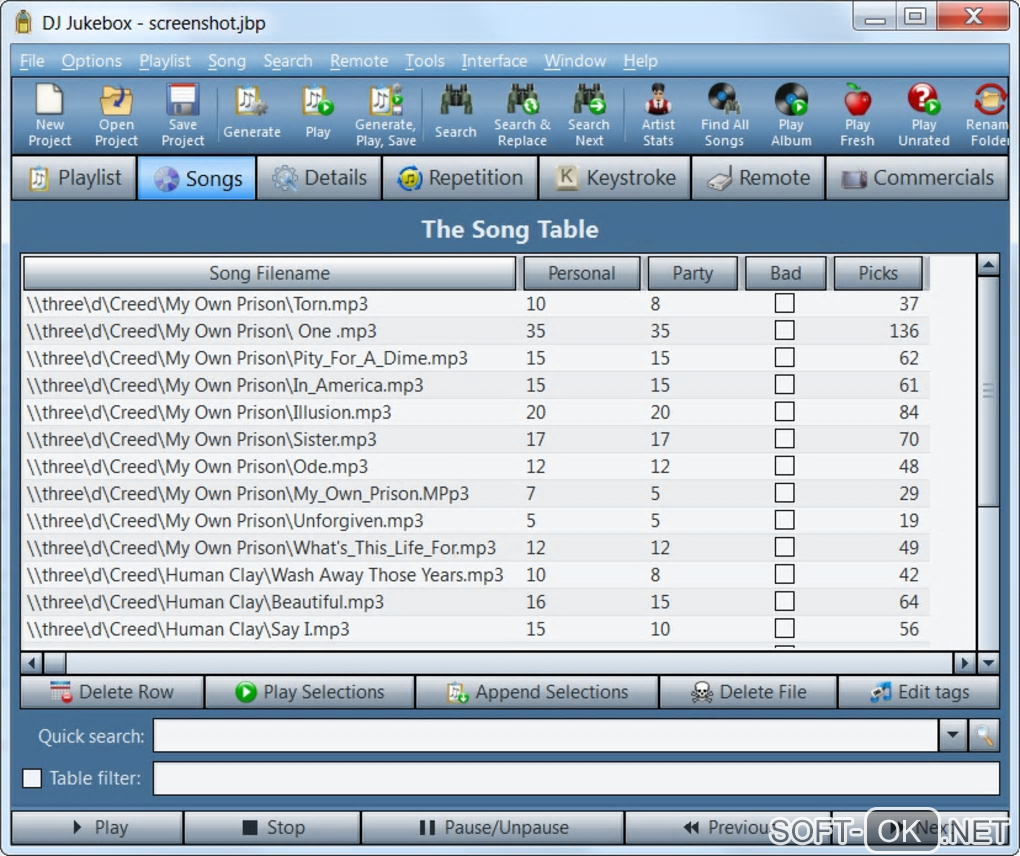This screenshot has height=856, width=1020.
Task: Open the Keystroke tab
Action: pyautogui.click(x=615, y=178)
